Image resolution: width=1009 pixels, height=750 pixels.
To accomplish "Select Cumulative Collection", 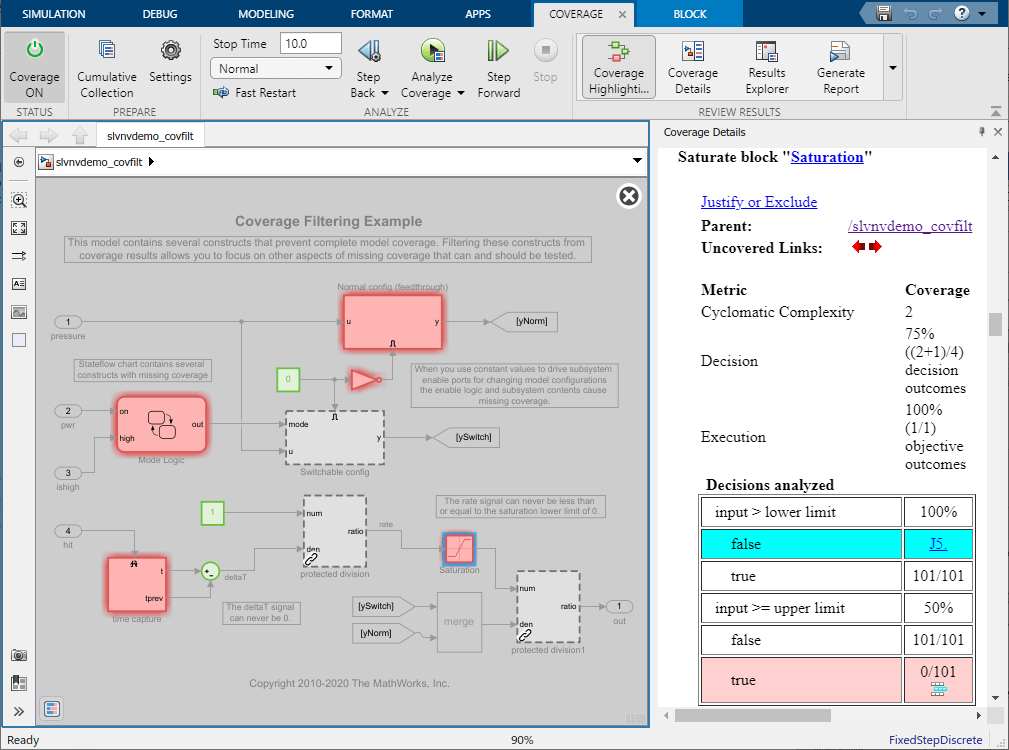I will pos(106,67).
